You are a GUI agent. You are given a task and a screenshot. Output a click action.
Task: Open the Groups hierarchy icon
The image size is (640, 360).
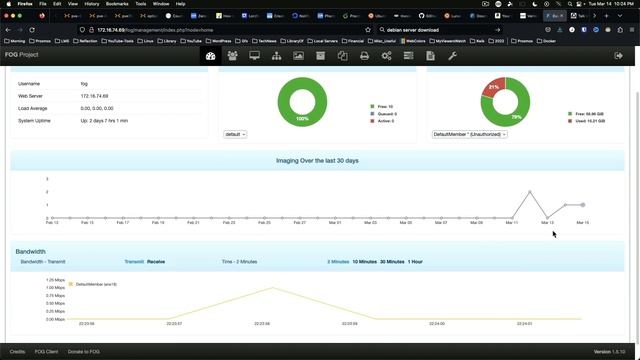[x=276, y=56]
